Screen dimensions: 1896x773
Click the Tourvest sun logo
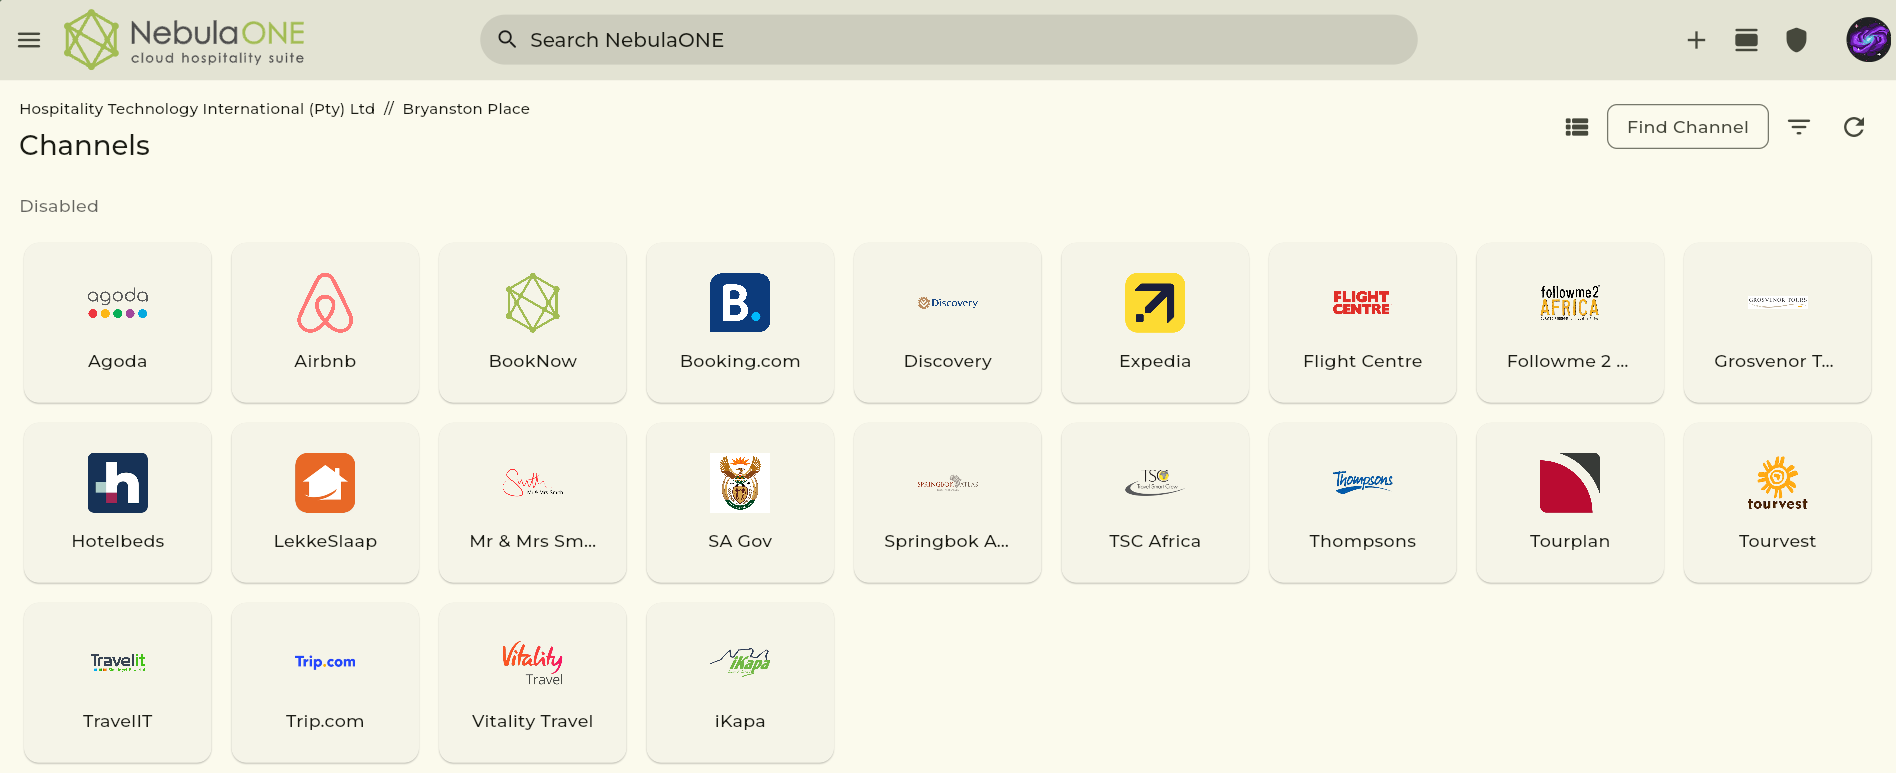click(x=1777, y=483)
